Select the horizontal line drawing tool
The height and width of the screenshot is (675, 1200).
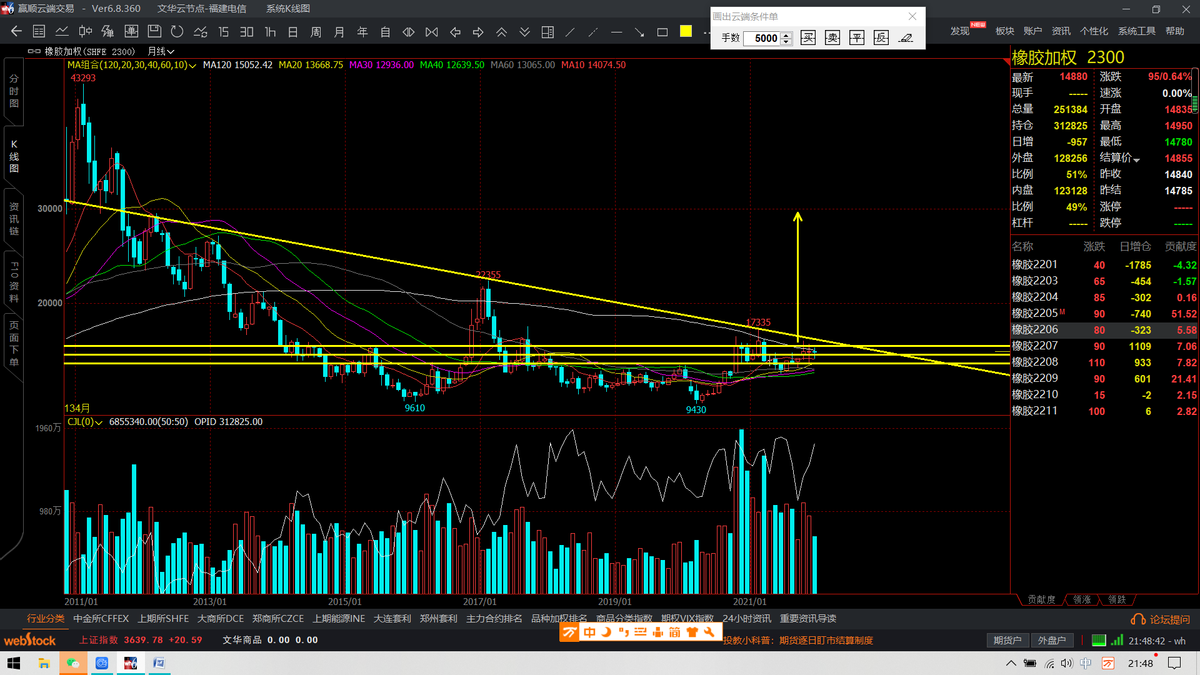pyautogui.click(x=617, y=32)
